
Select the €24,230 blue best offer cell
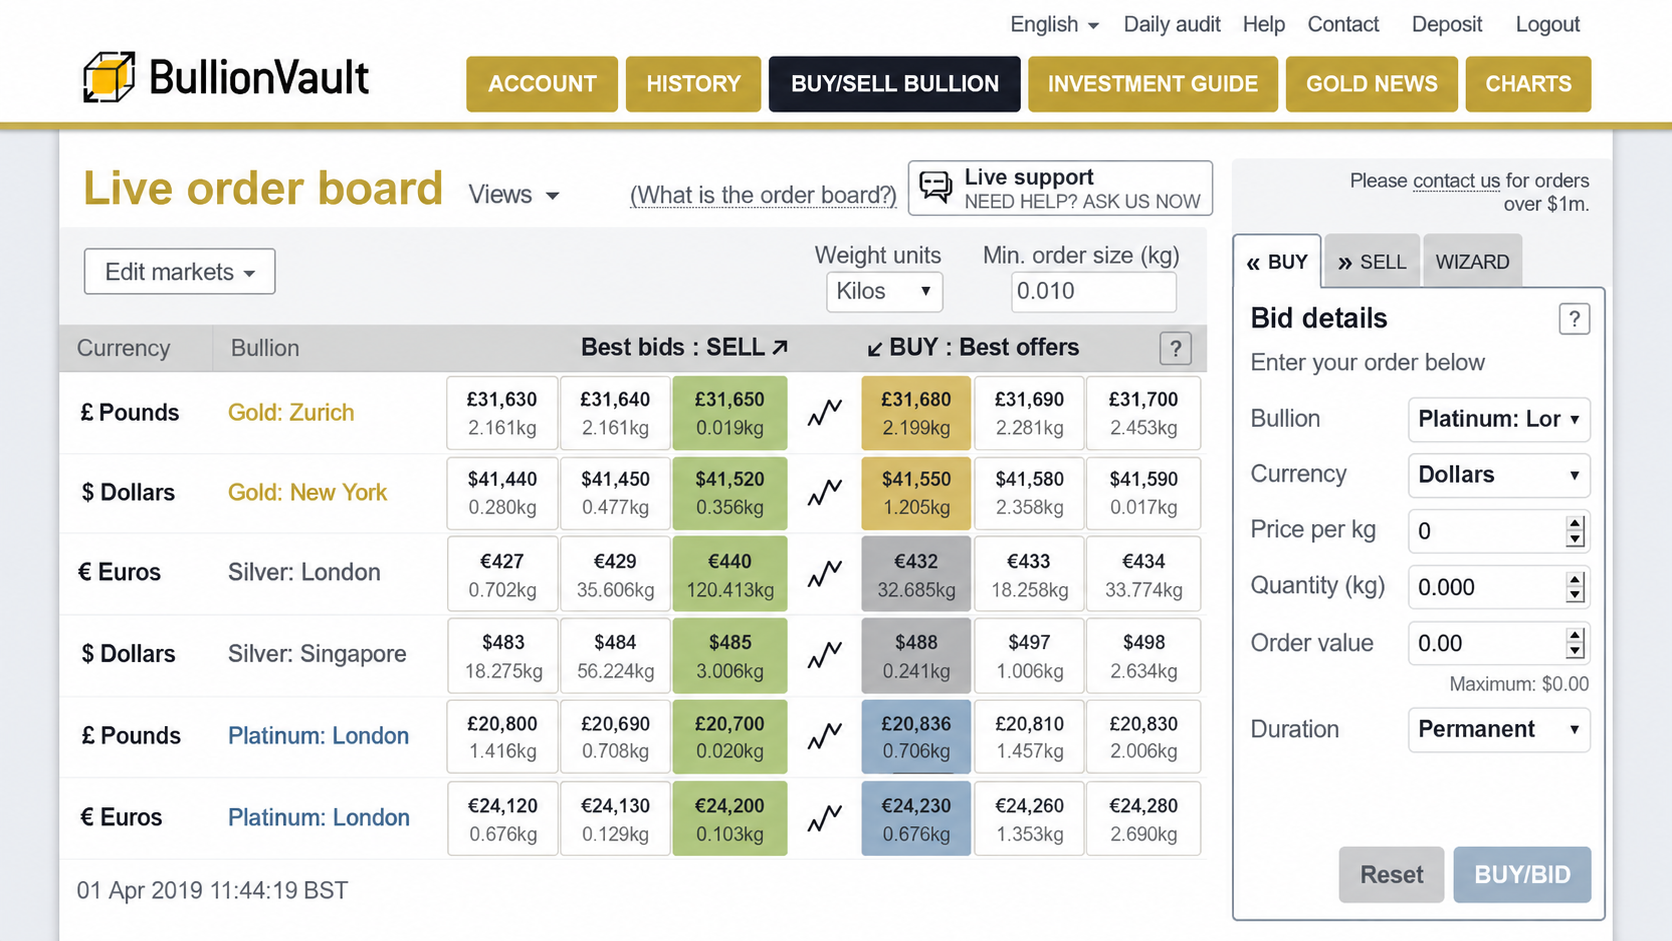coord(916,819)
